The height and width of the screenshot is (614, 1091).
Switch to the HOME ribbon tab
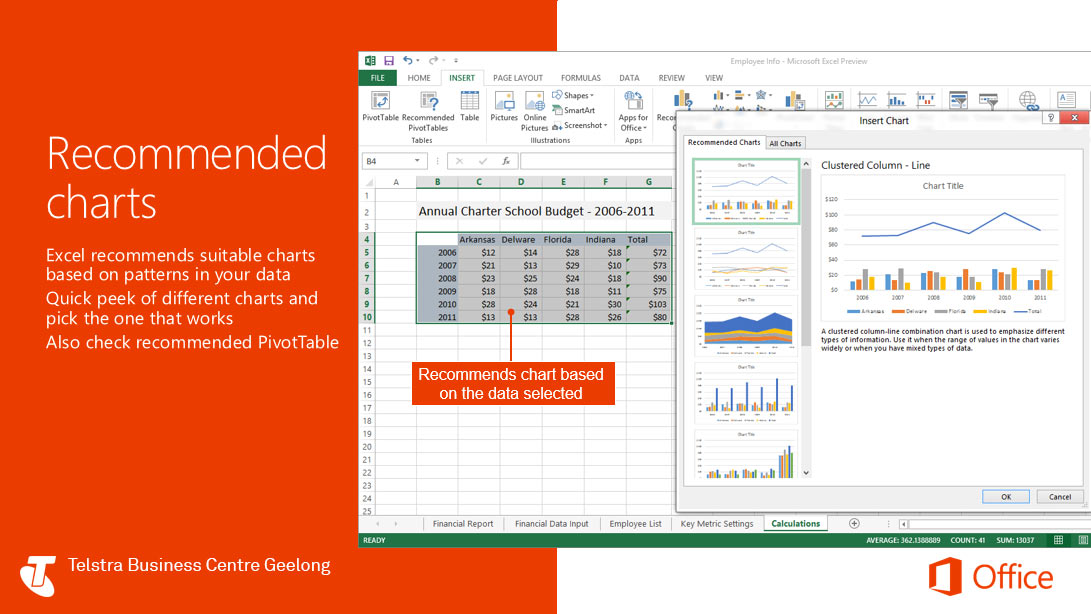point(419,78)
